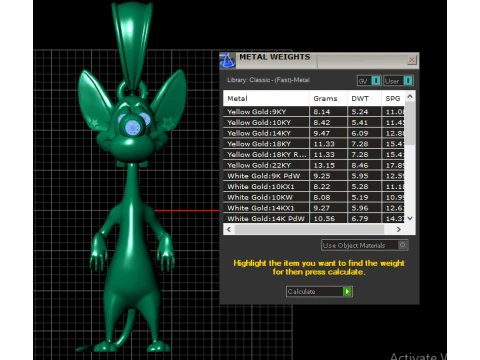Select the Yellow Gold:9KY row
Image resolution: width=480 pixels, height=360 pixels.
314,112
